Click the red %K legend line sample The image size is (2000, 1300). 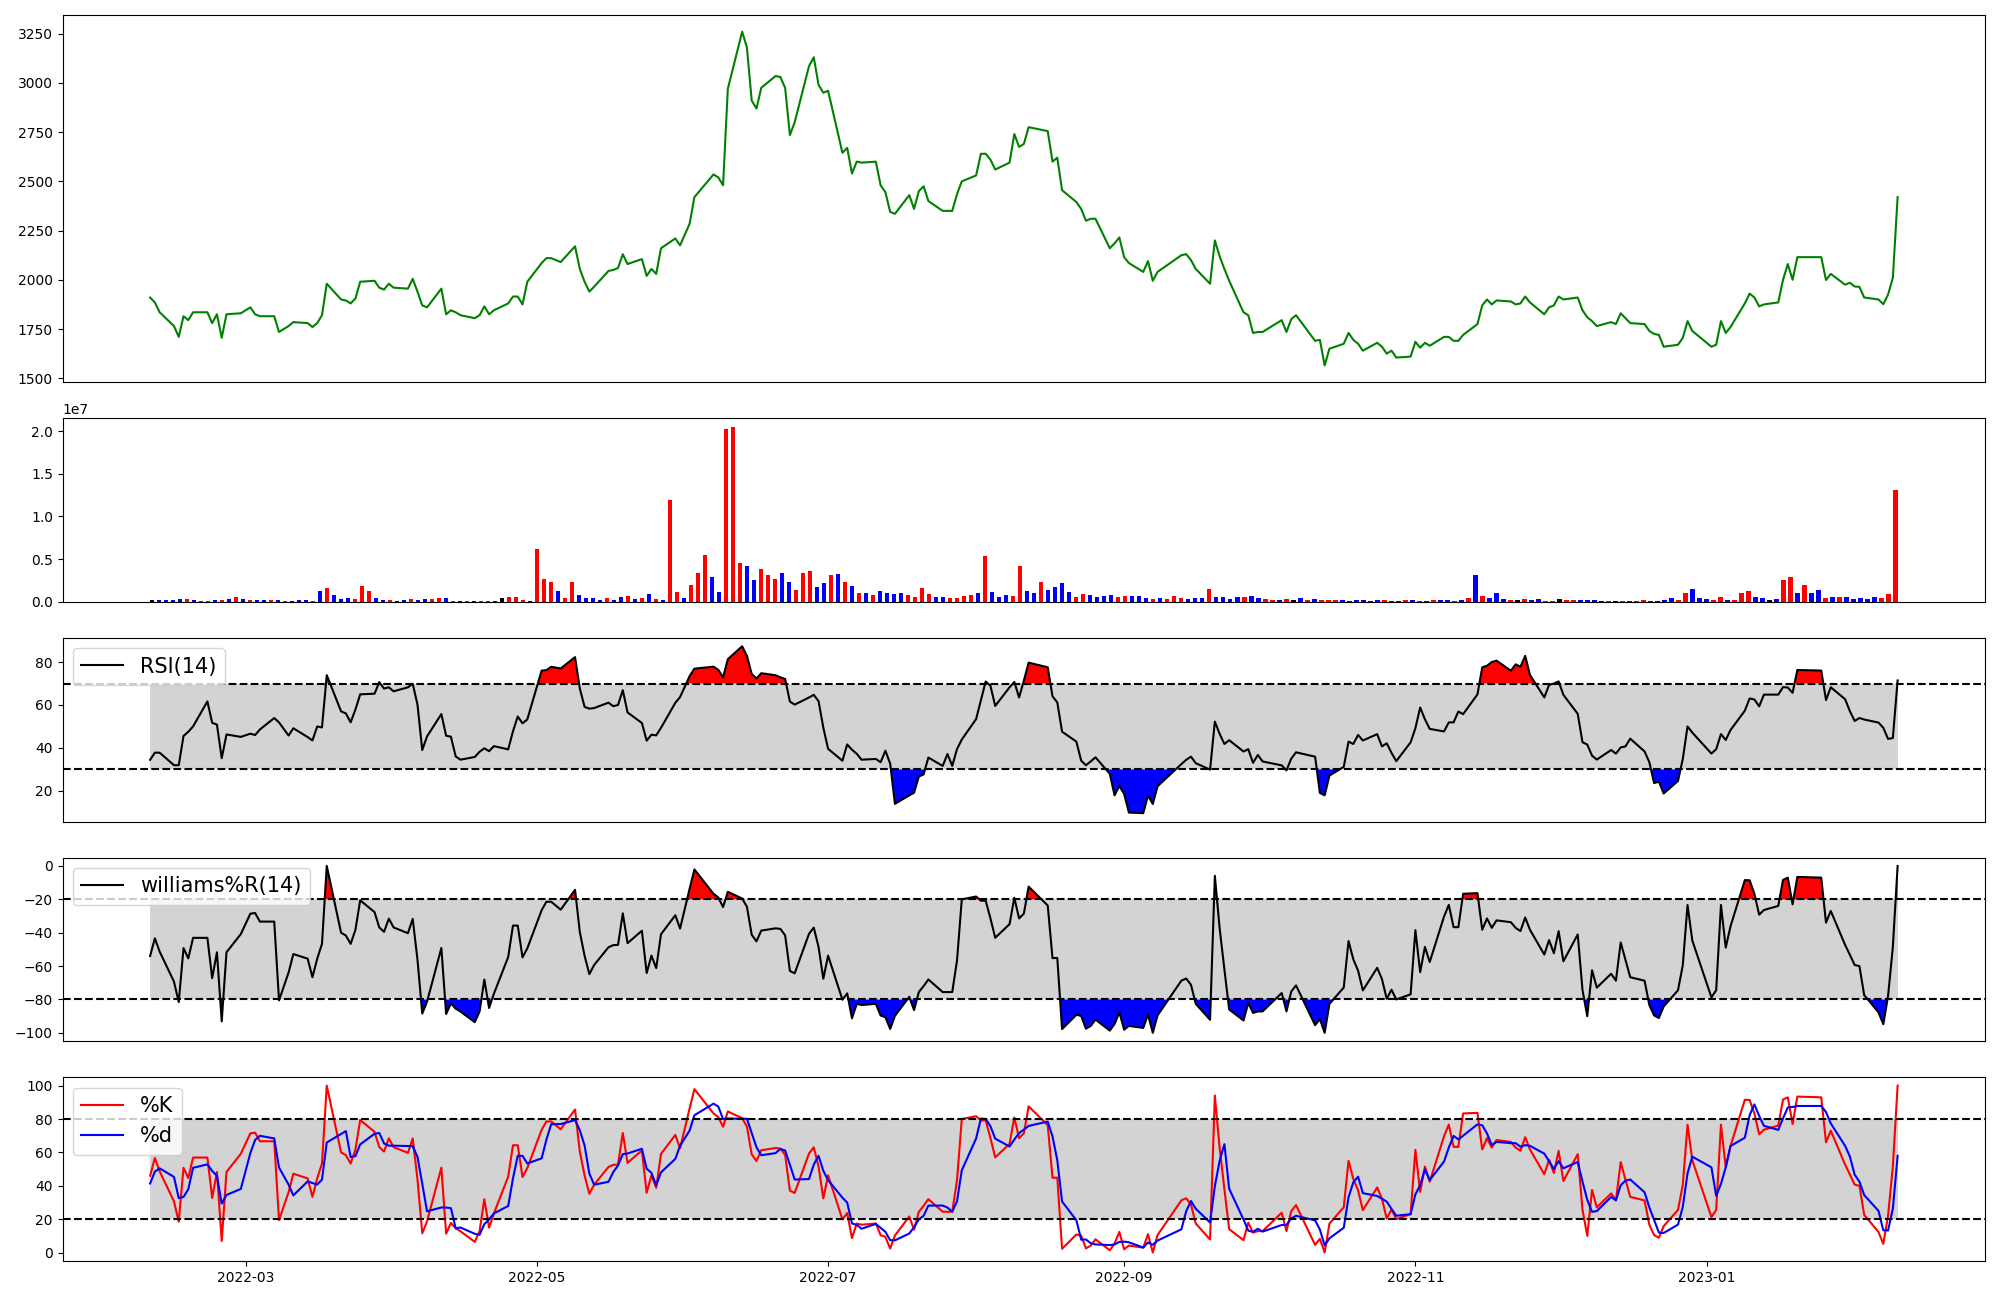(102, 1105)
